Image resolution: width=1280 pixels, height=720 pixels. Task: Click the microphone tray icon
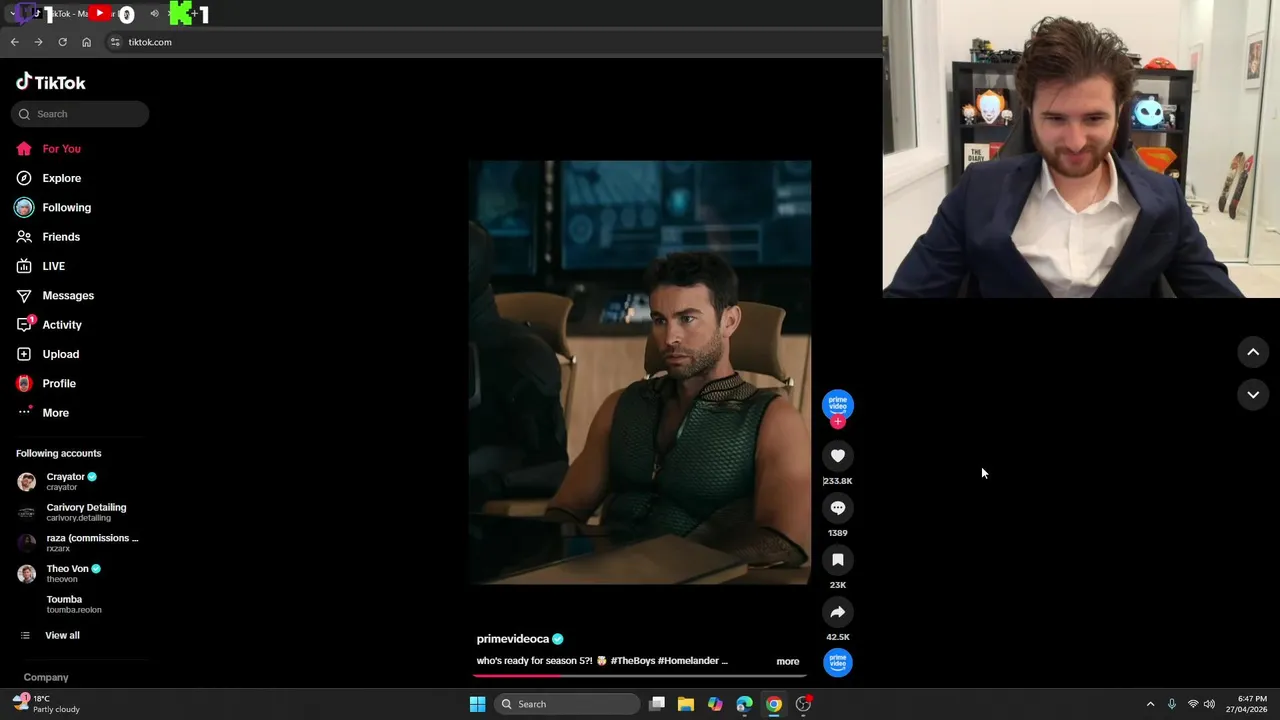point(1172,704)
